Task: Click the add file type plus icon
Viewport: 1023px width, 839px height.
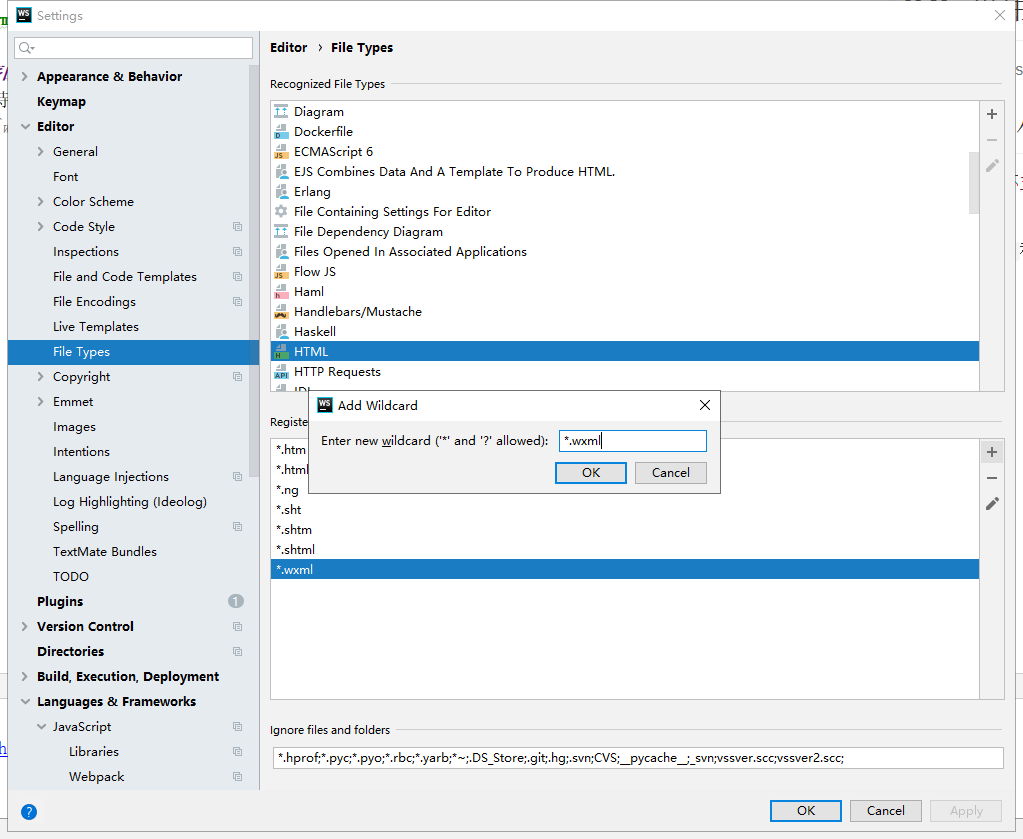Action: (992, 114)
